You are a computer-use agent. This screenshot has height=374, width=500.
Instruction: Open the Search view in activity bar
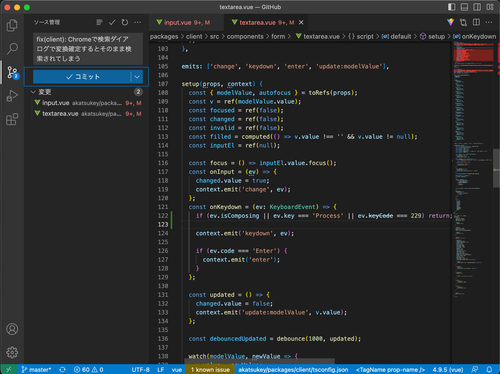coord(12,49)
